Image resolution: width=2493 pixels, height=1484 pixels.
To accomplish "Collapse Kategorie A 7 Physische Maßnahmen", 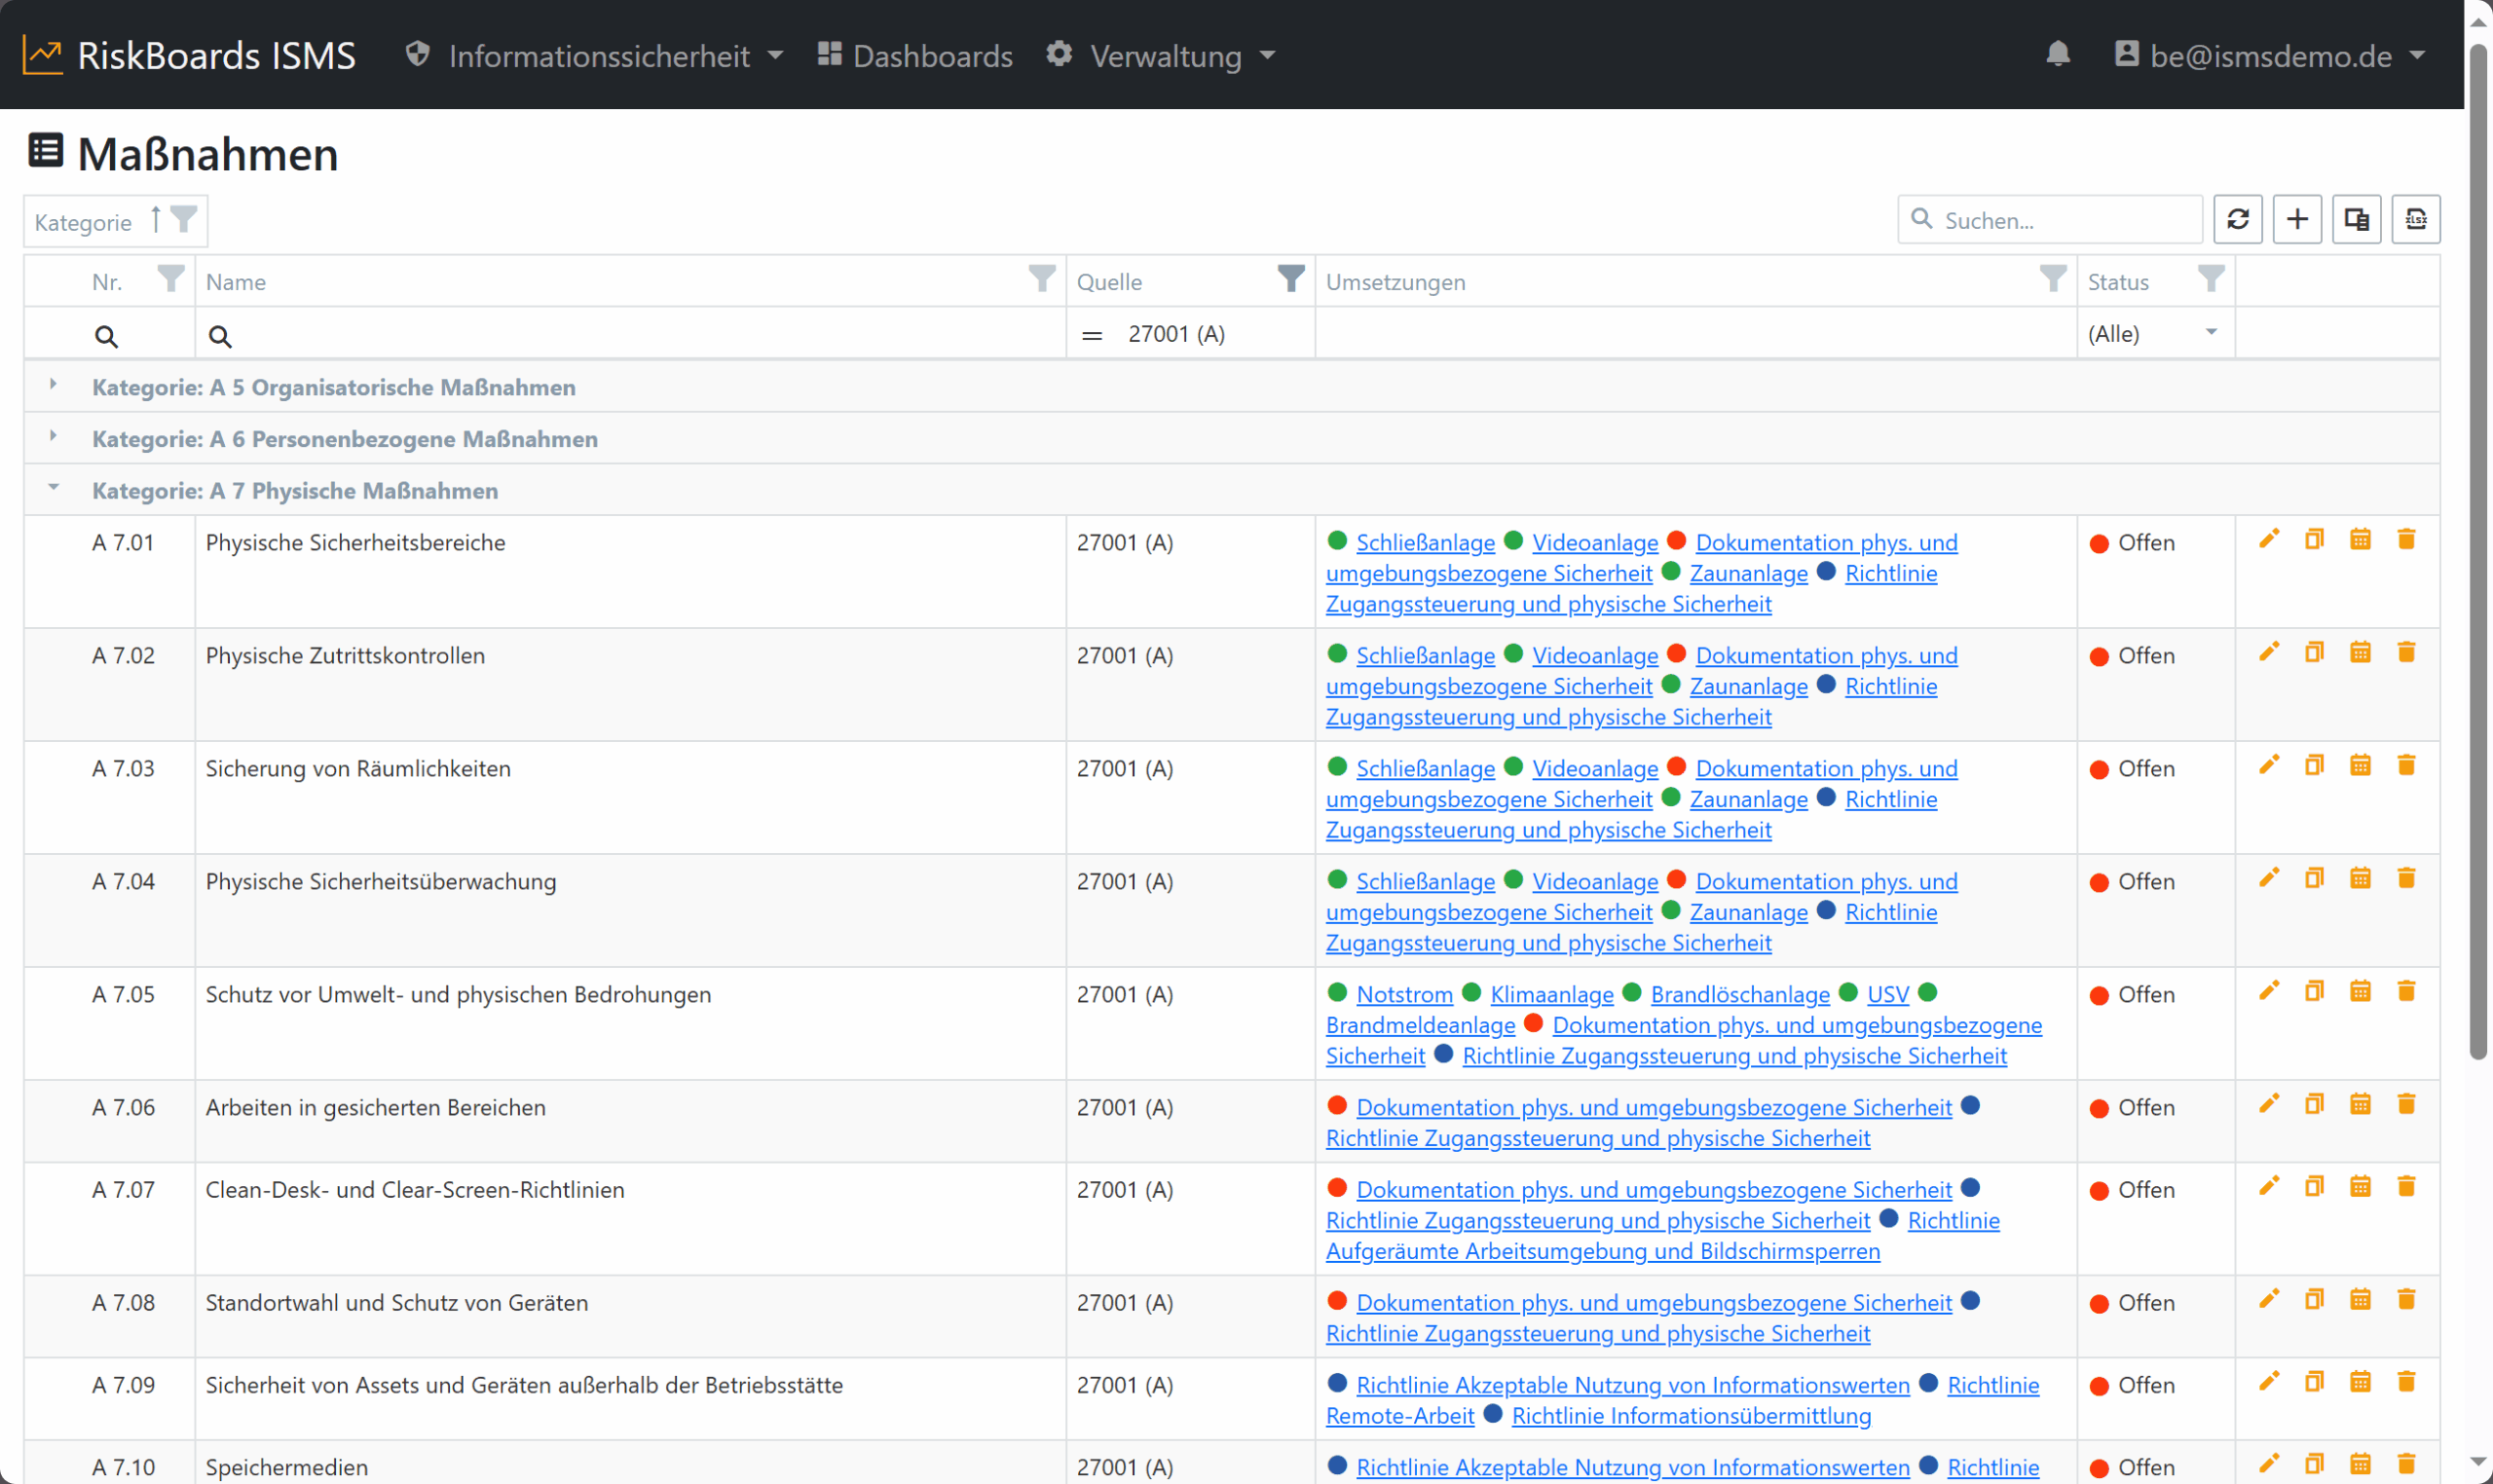I will pyautogui.click(x=53, y=489).
